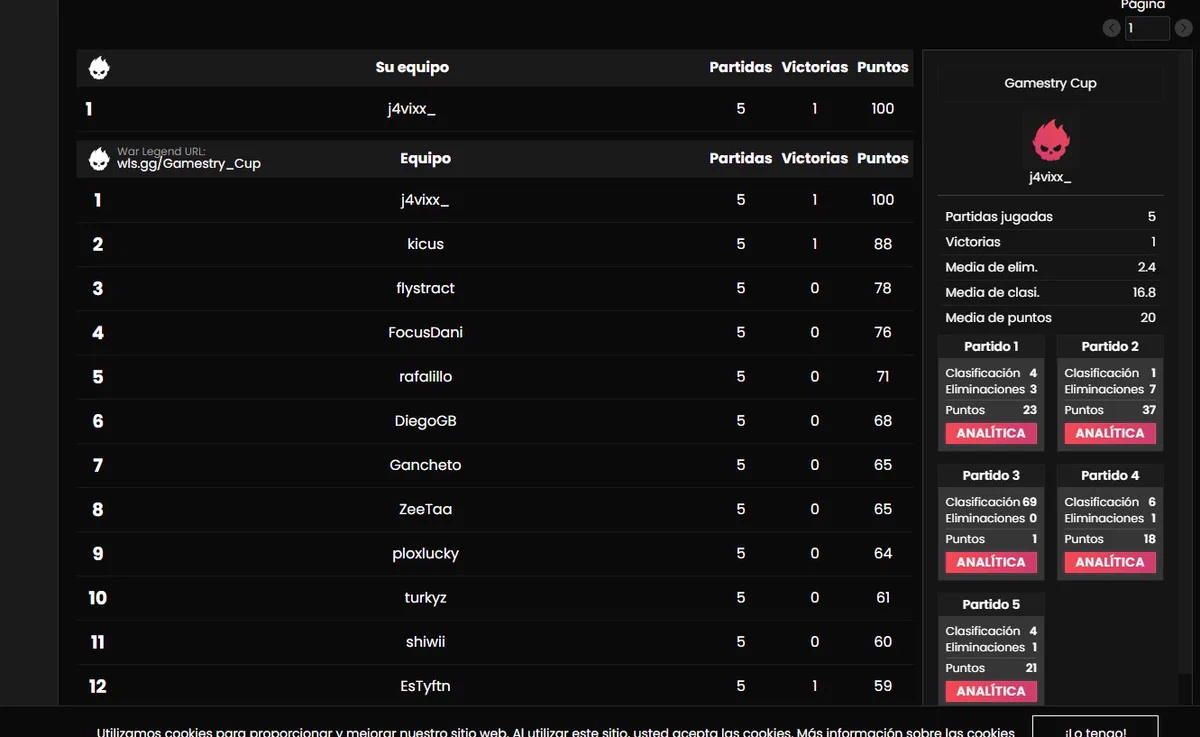1200x737 pixels.
Task: Open ANALÍTICA for Partido 4
Action: tap(1110, 562)
